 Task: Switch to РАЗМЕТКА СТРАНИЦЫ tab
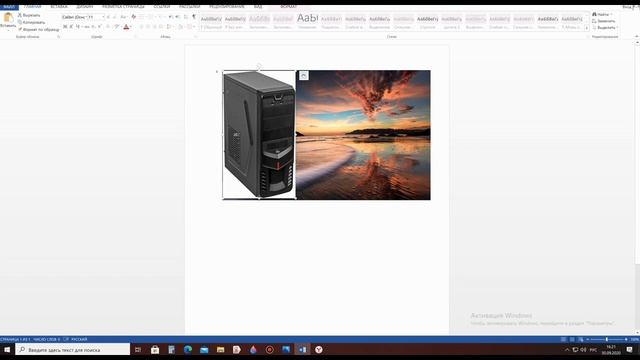pos(123,7)
